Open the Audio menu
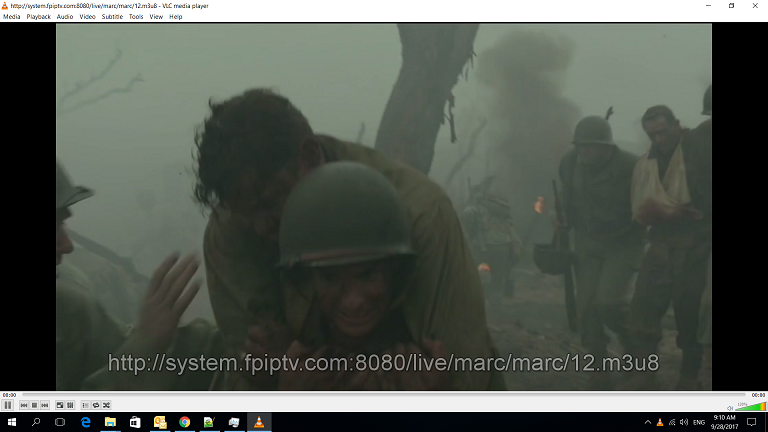Viewport: 768px width, 432px height. (65, 17)
